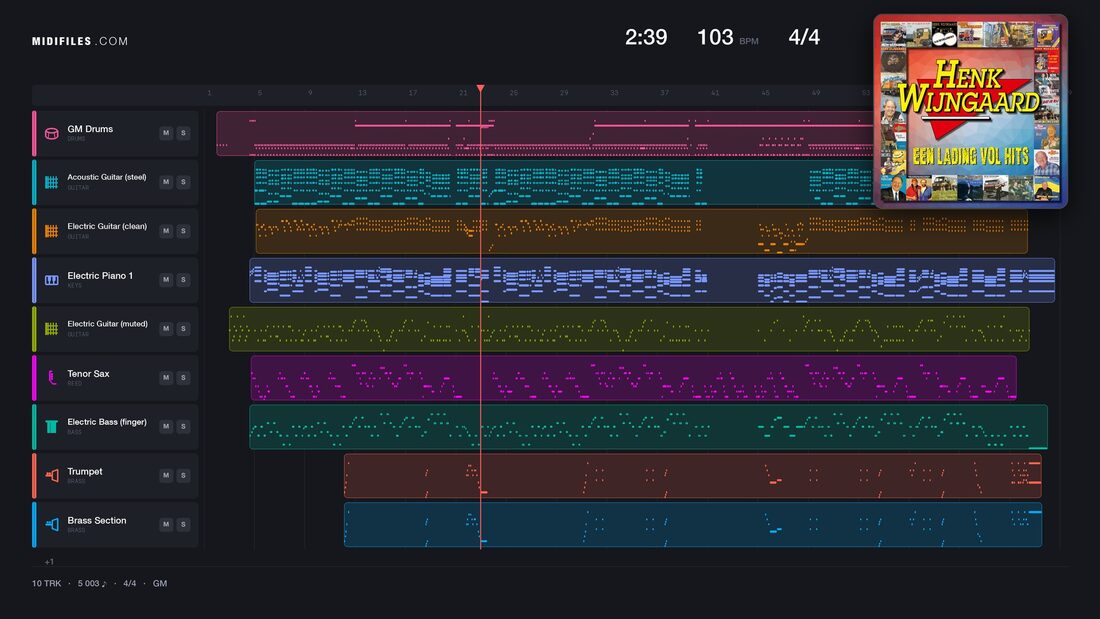Open the MIDIFILES.COM logo link

pyautogui.click(x=80, y=41)
